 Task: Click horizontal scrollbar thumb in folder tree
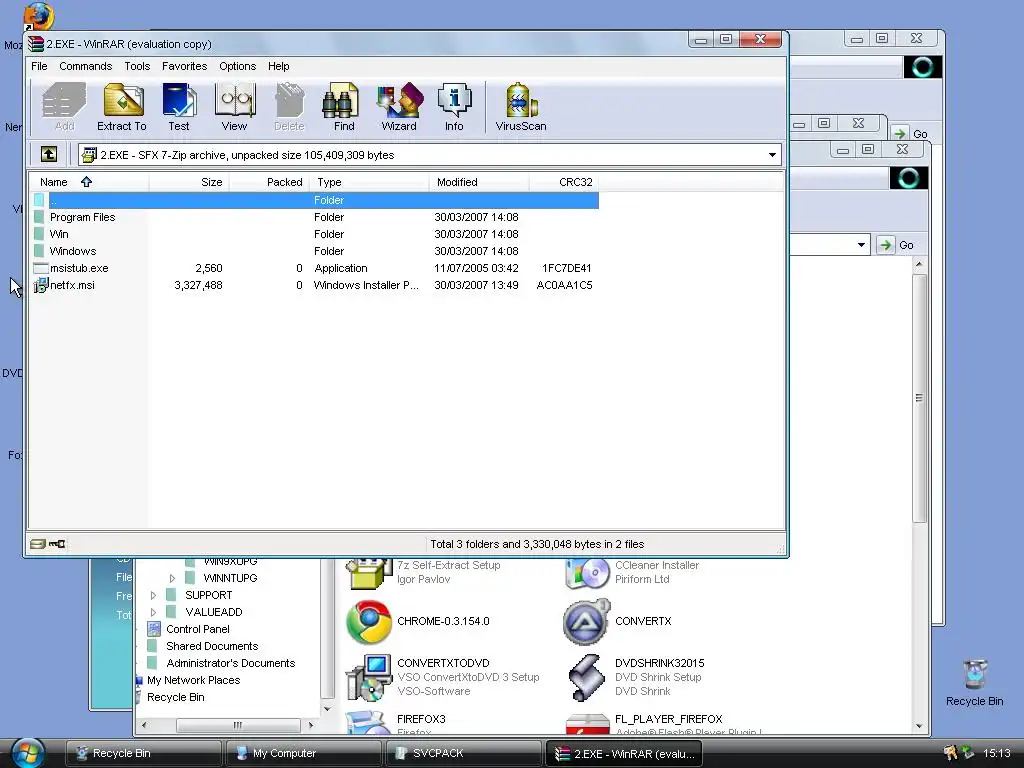[238, 725]
